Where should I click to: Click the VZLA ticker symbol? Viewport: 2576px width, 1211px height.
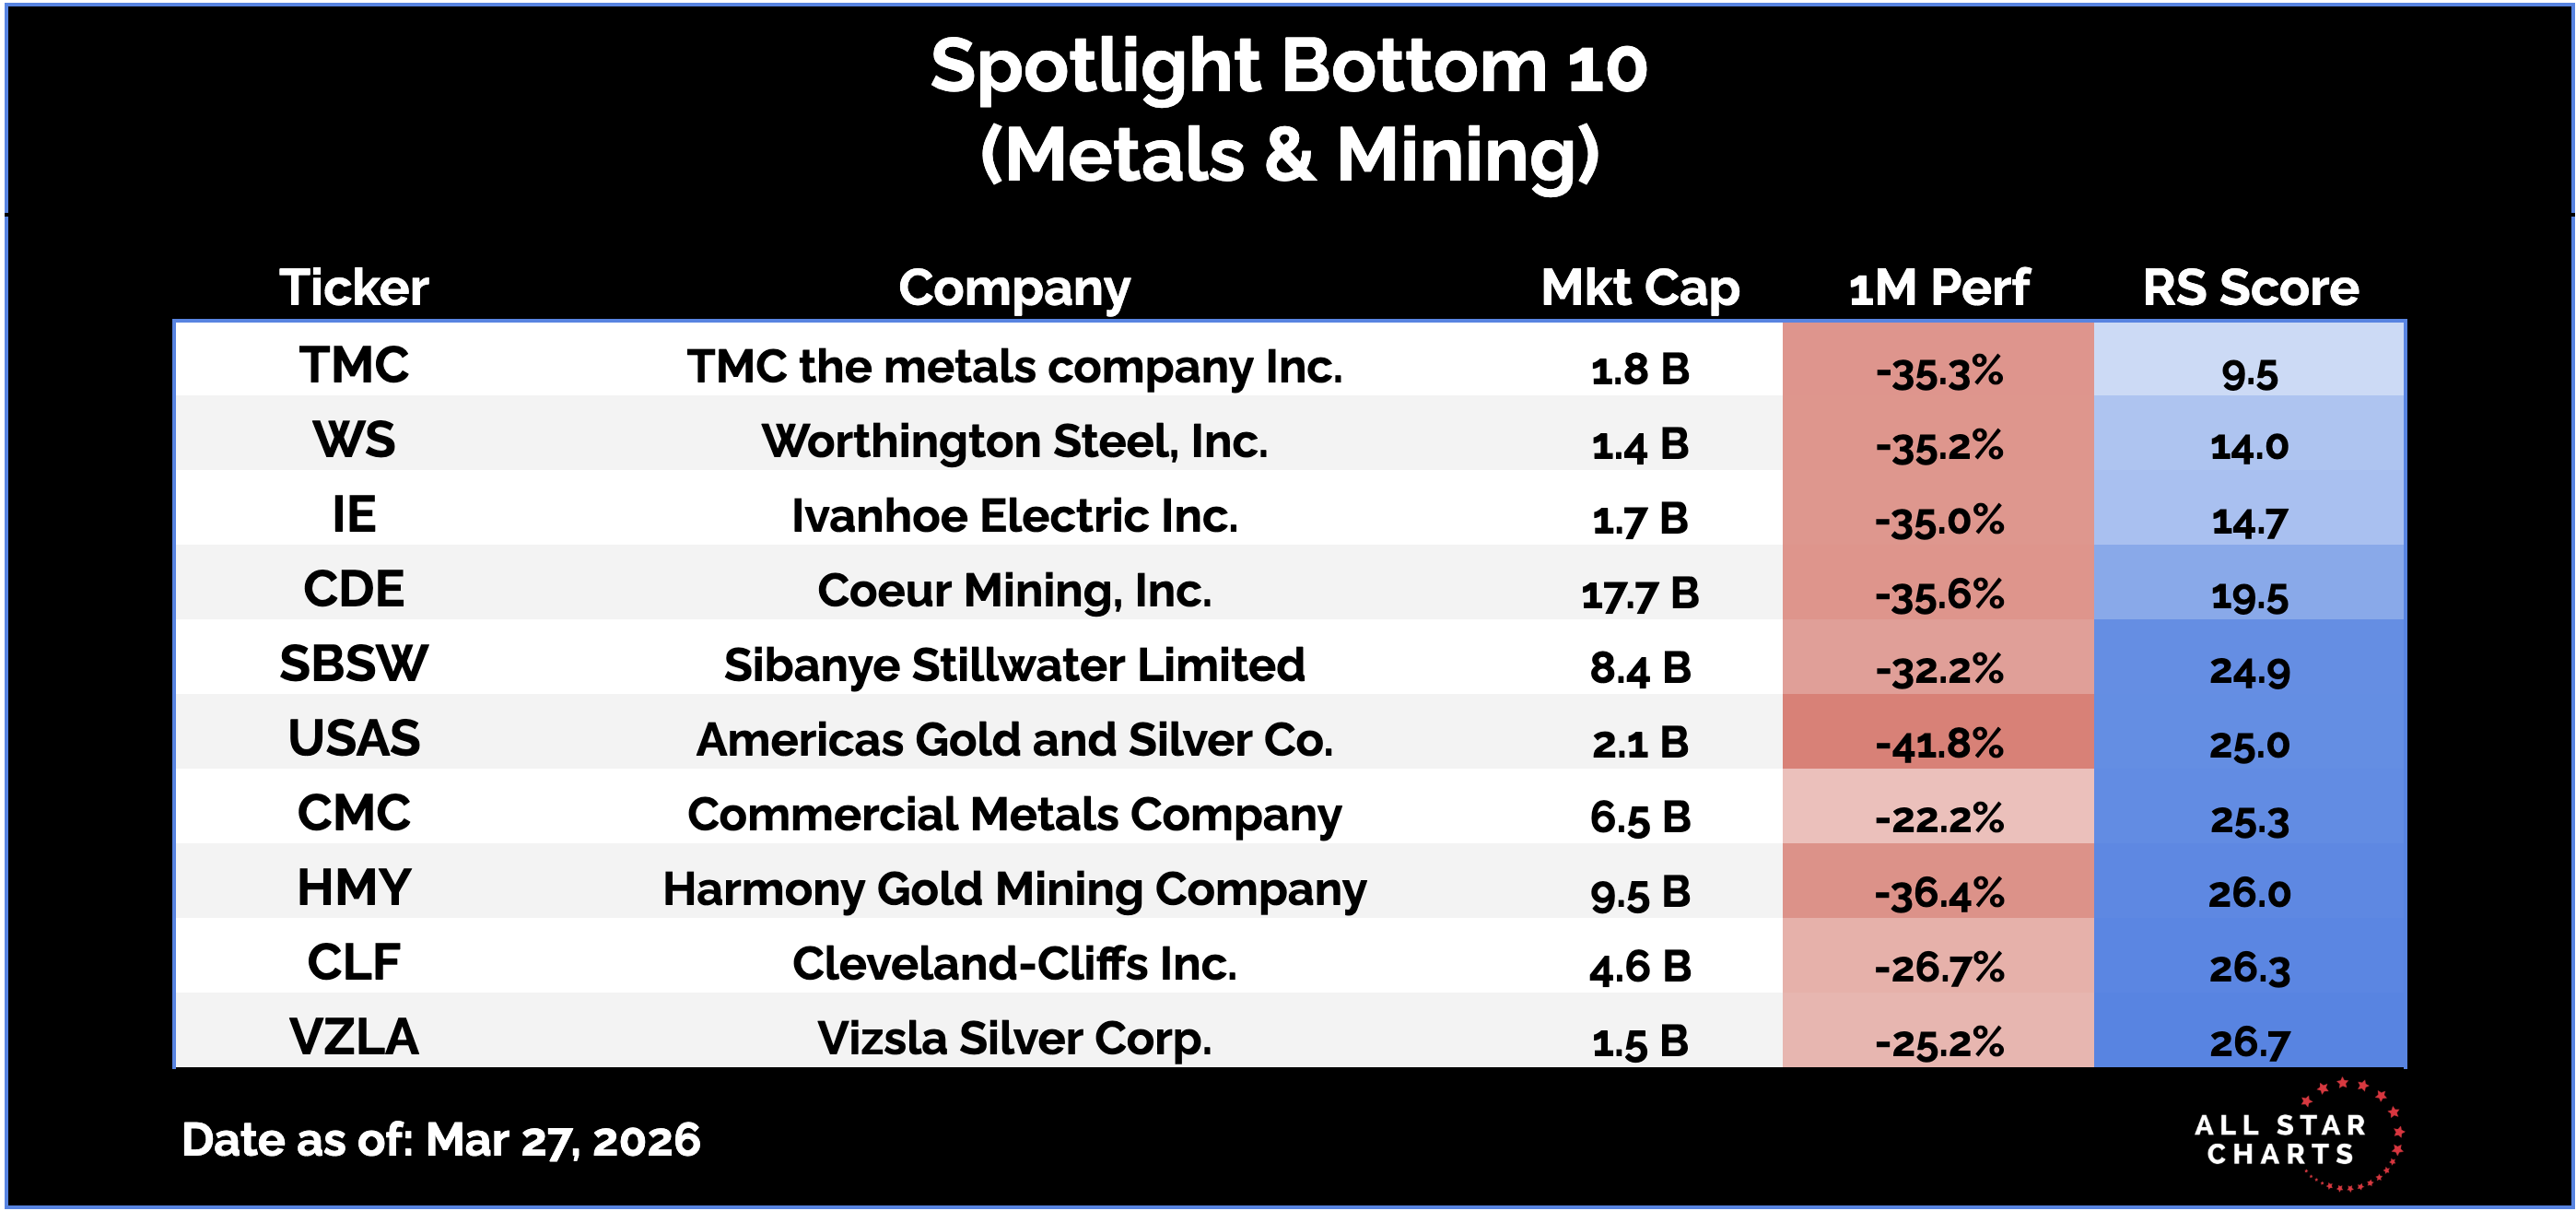click(x=354, y=1037)
